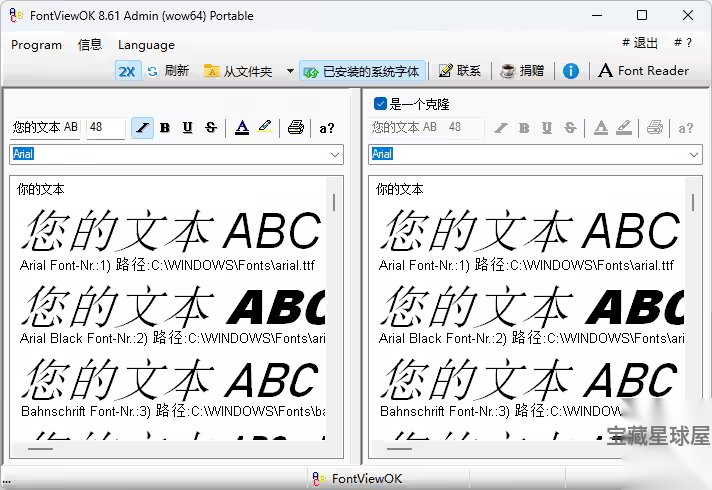Click disabled italic icon in right panel

click(500, 128)
